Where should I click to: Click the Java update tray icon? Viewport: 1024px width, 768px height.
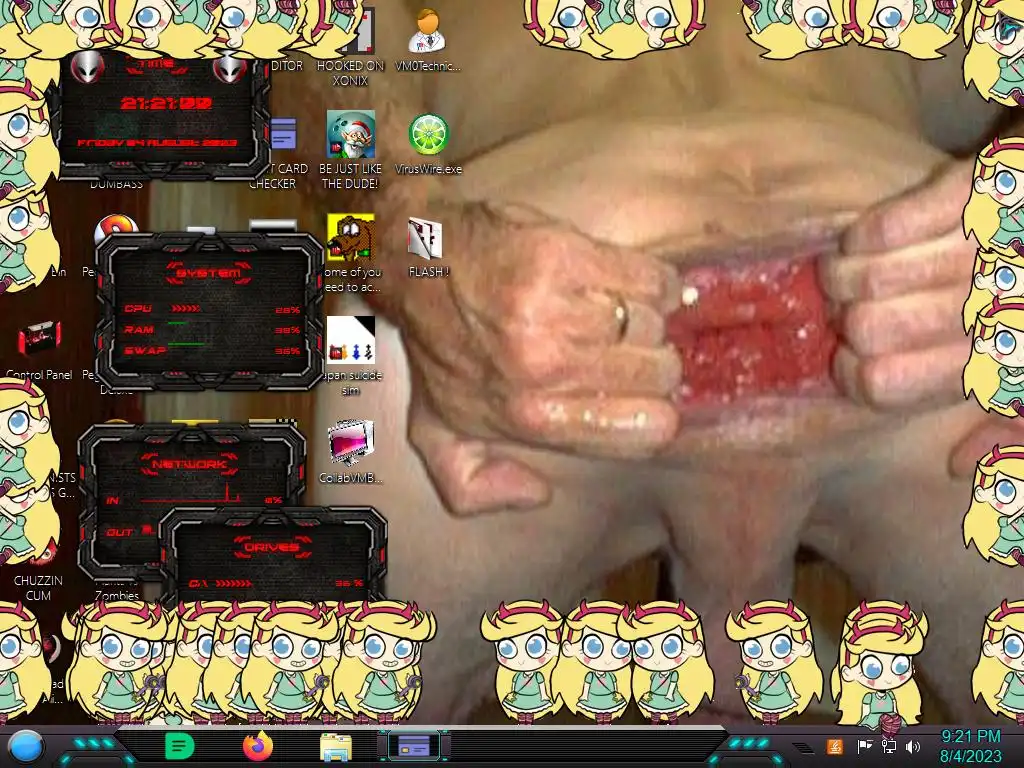(x=835, y=746)
